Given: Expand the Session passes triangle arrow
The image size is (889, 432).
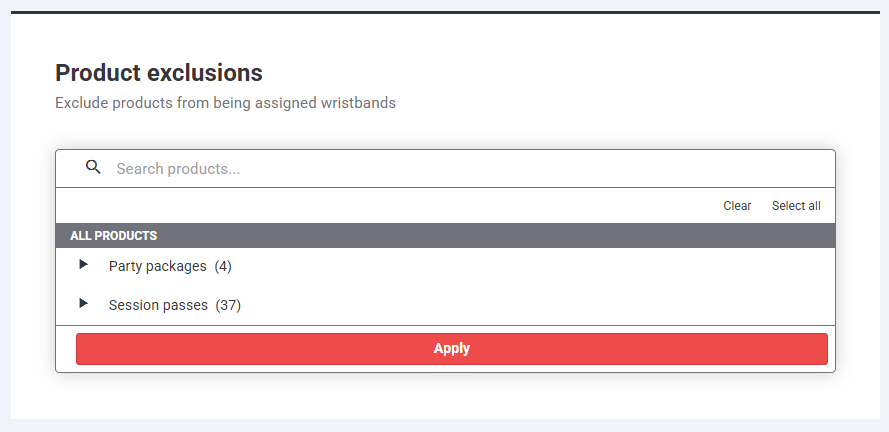Looking at the screenshot, I should pyautogui.click(x=84, y=303).
